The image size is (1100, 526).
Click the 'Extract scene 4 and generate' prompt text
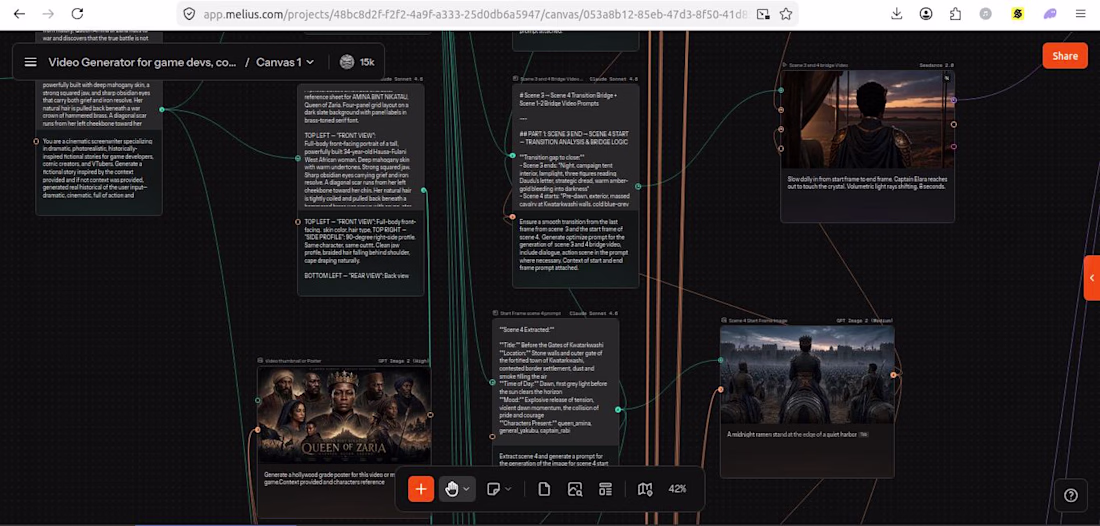pos(555,459)
